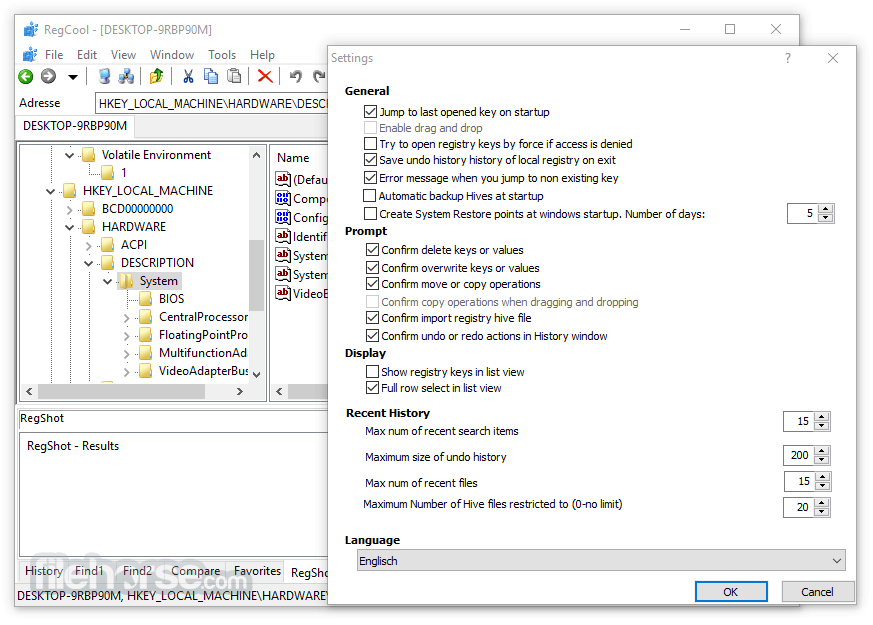Screen dimensions: 873x625
Task: Click the red Delete X icon
Action: click(265, 76)
